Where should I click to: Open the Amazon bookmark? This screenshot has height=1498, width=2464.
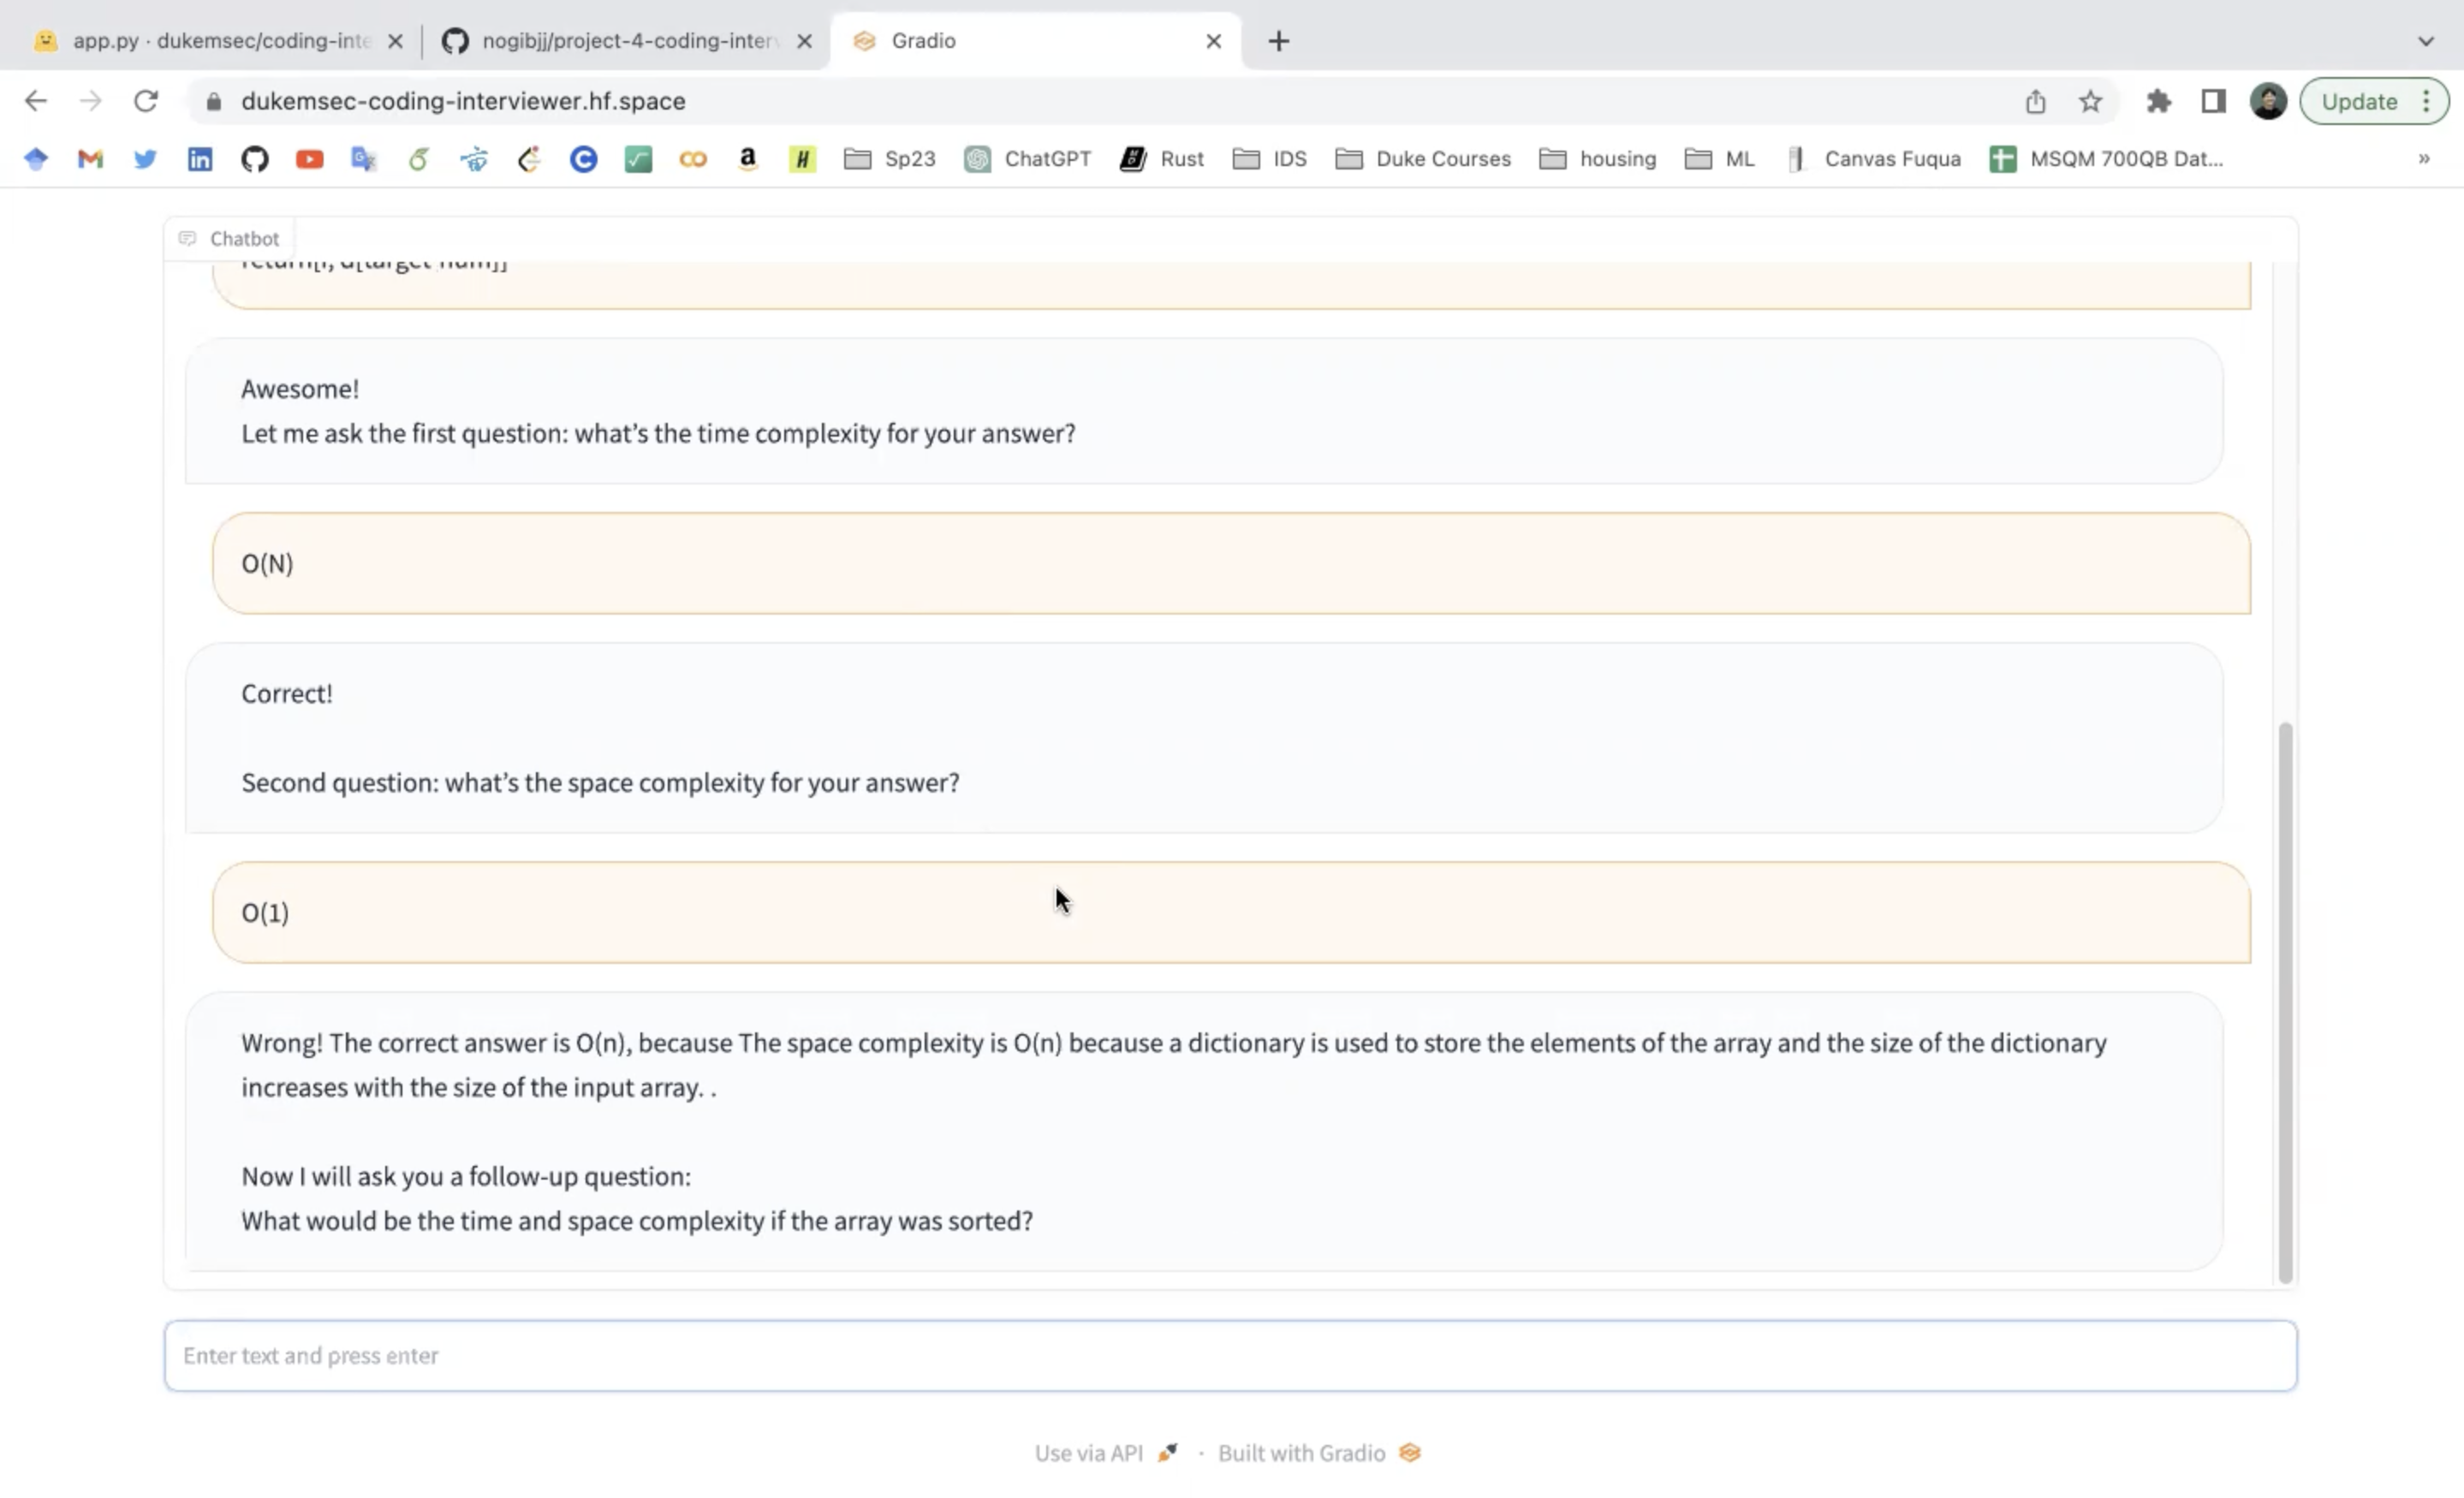click(x=747, y=158)
